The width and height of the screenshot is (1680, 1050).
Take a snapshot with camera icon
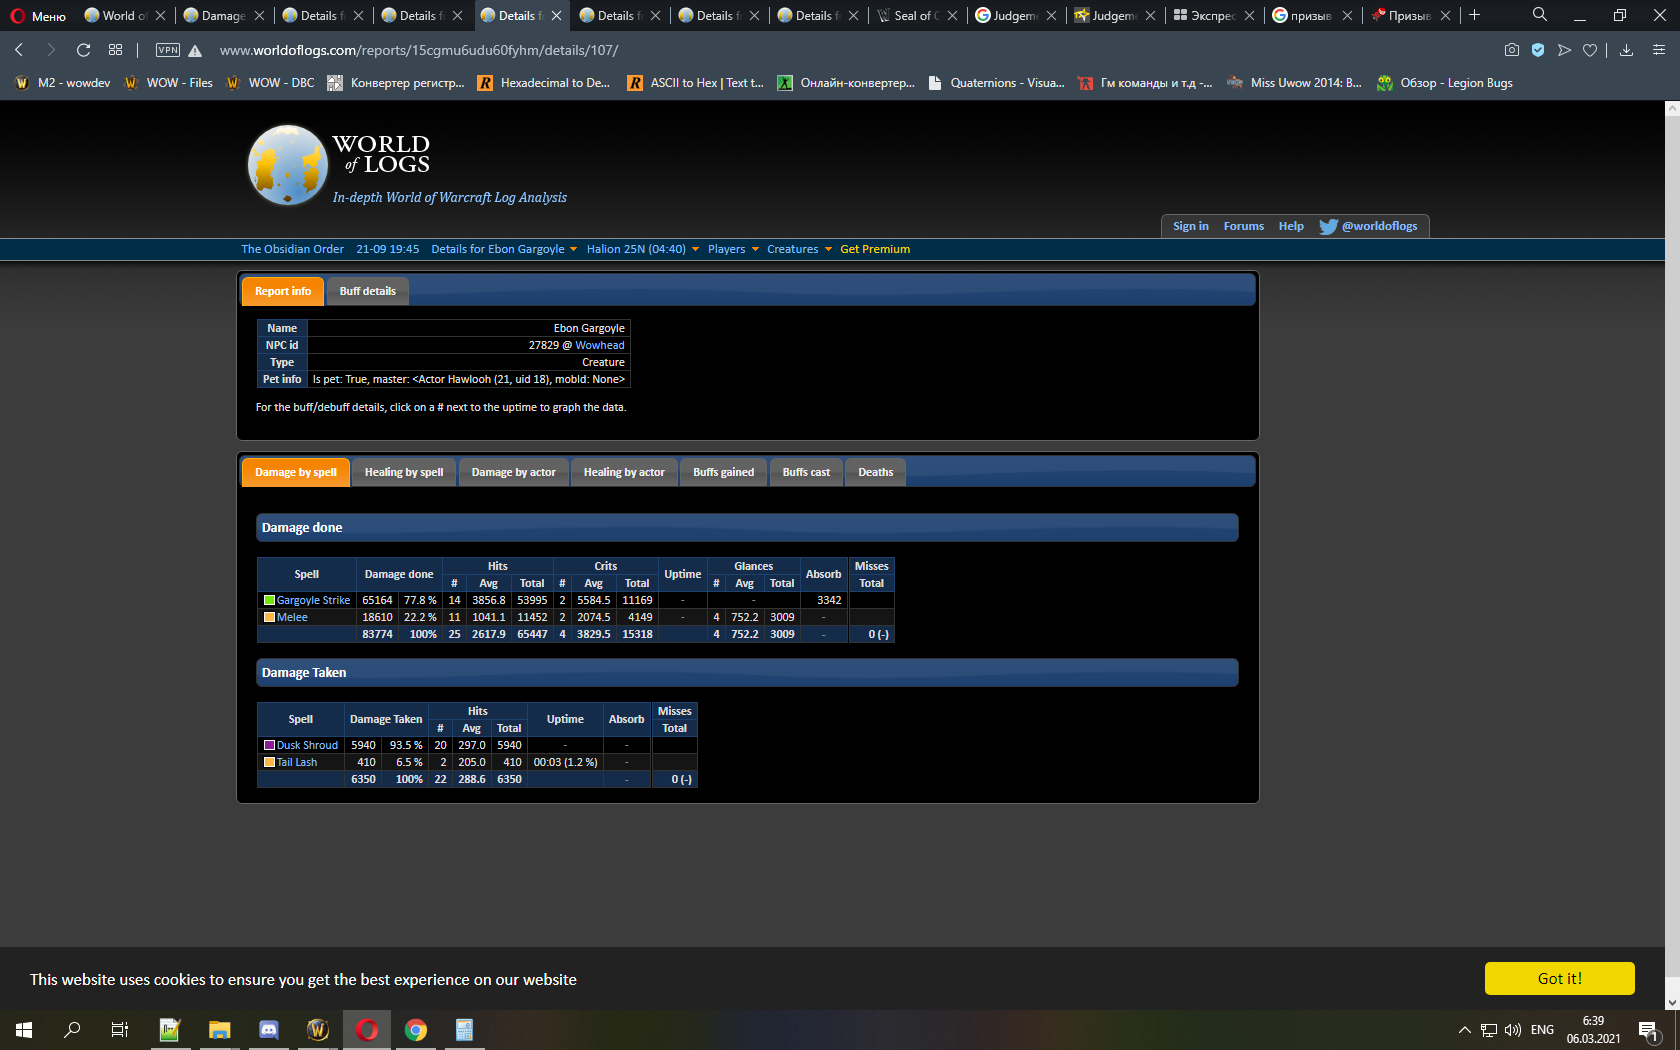click(x=1512, y=50)
